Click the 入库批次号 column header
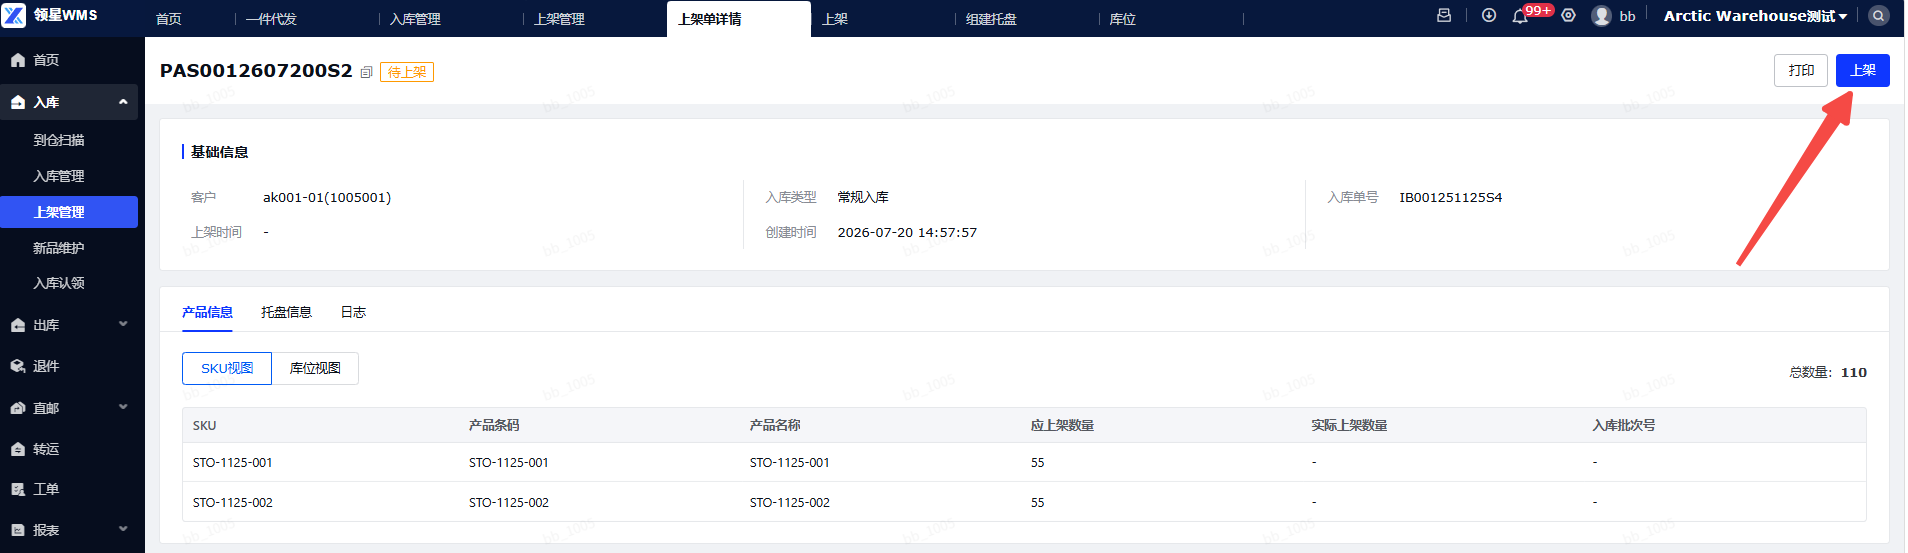The height and width of the screenshot is (553, 1908). 1624,425
